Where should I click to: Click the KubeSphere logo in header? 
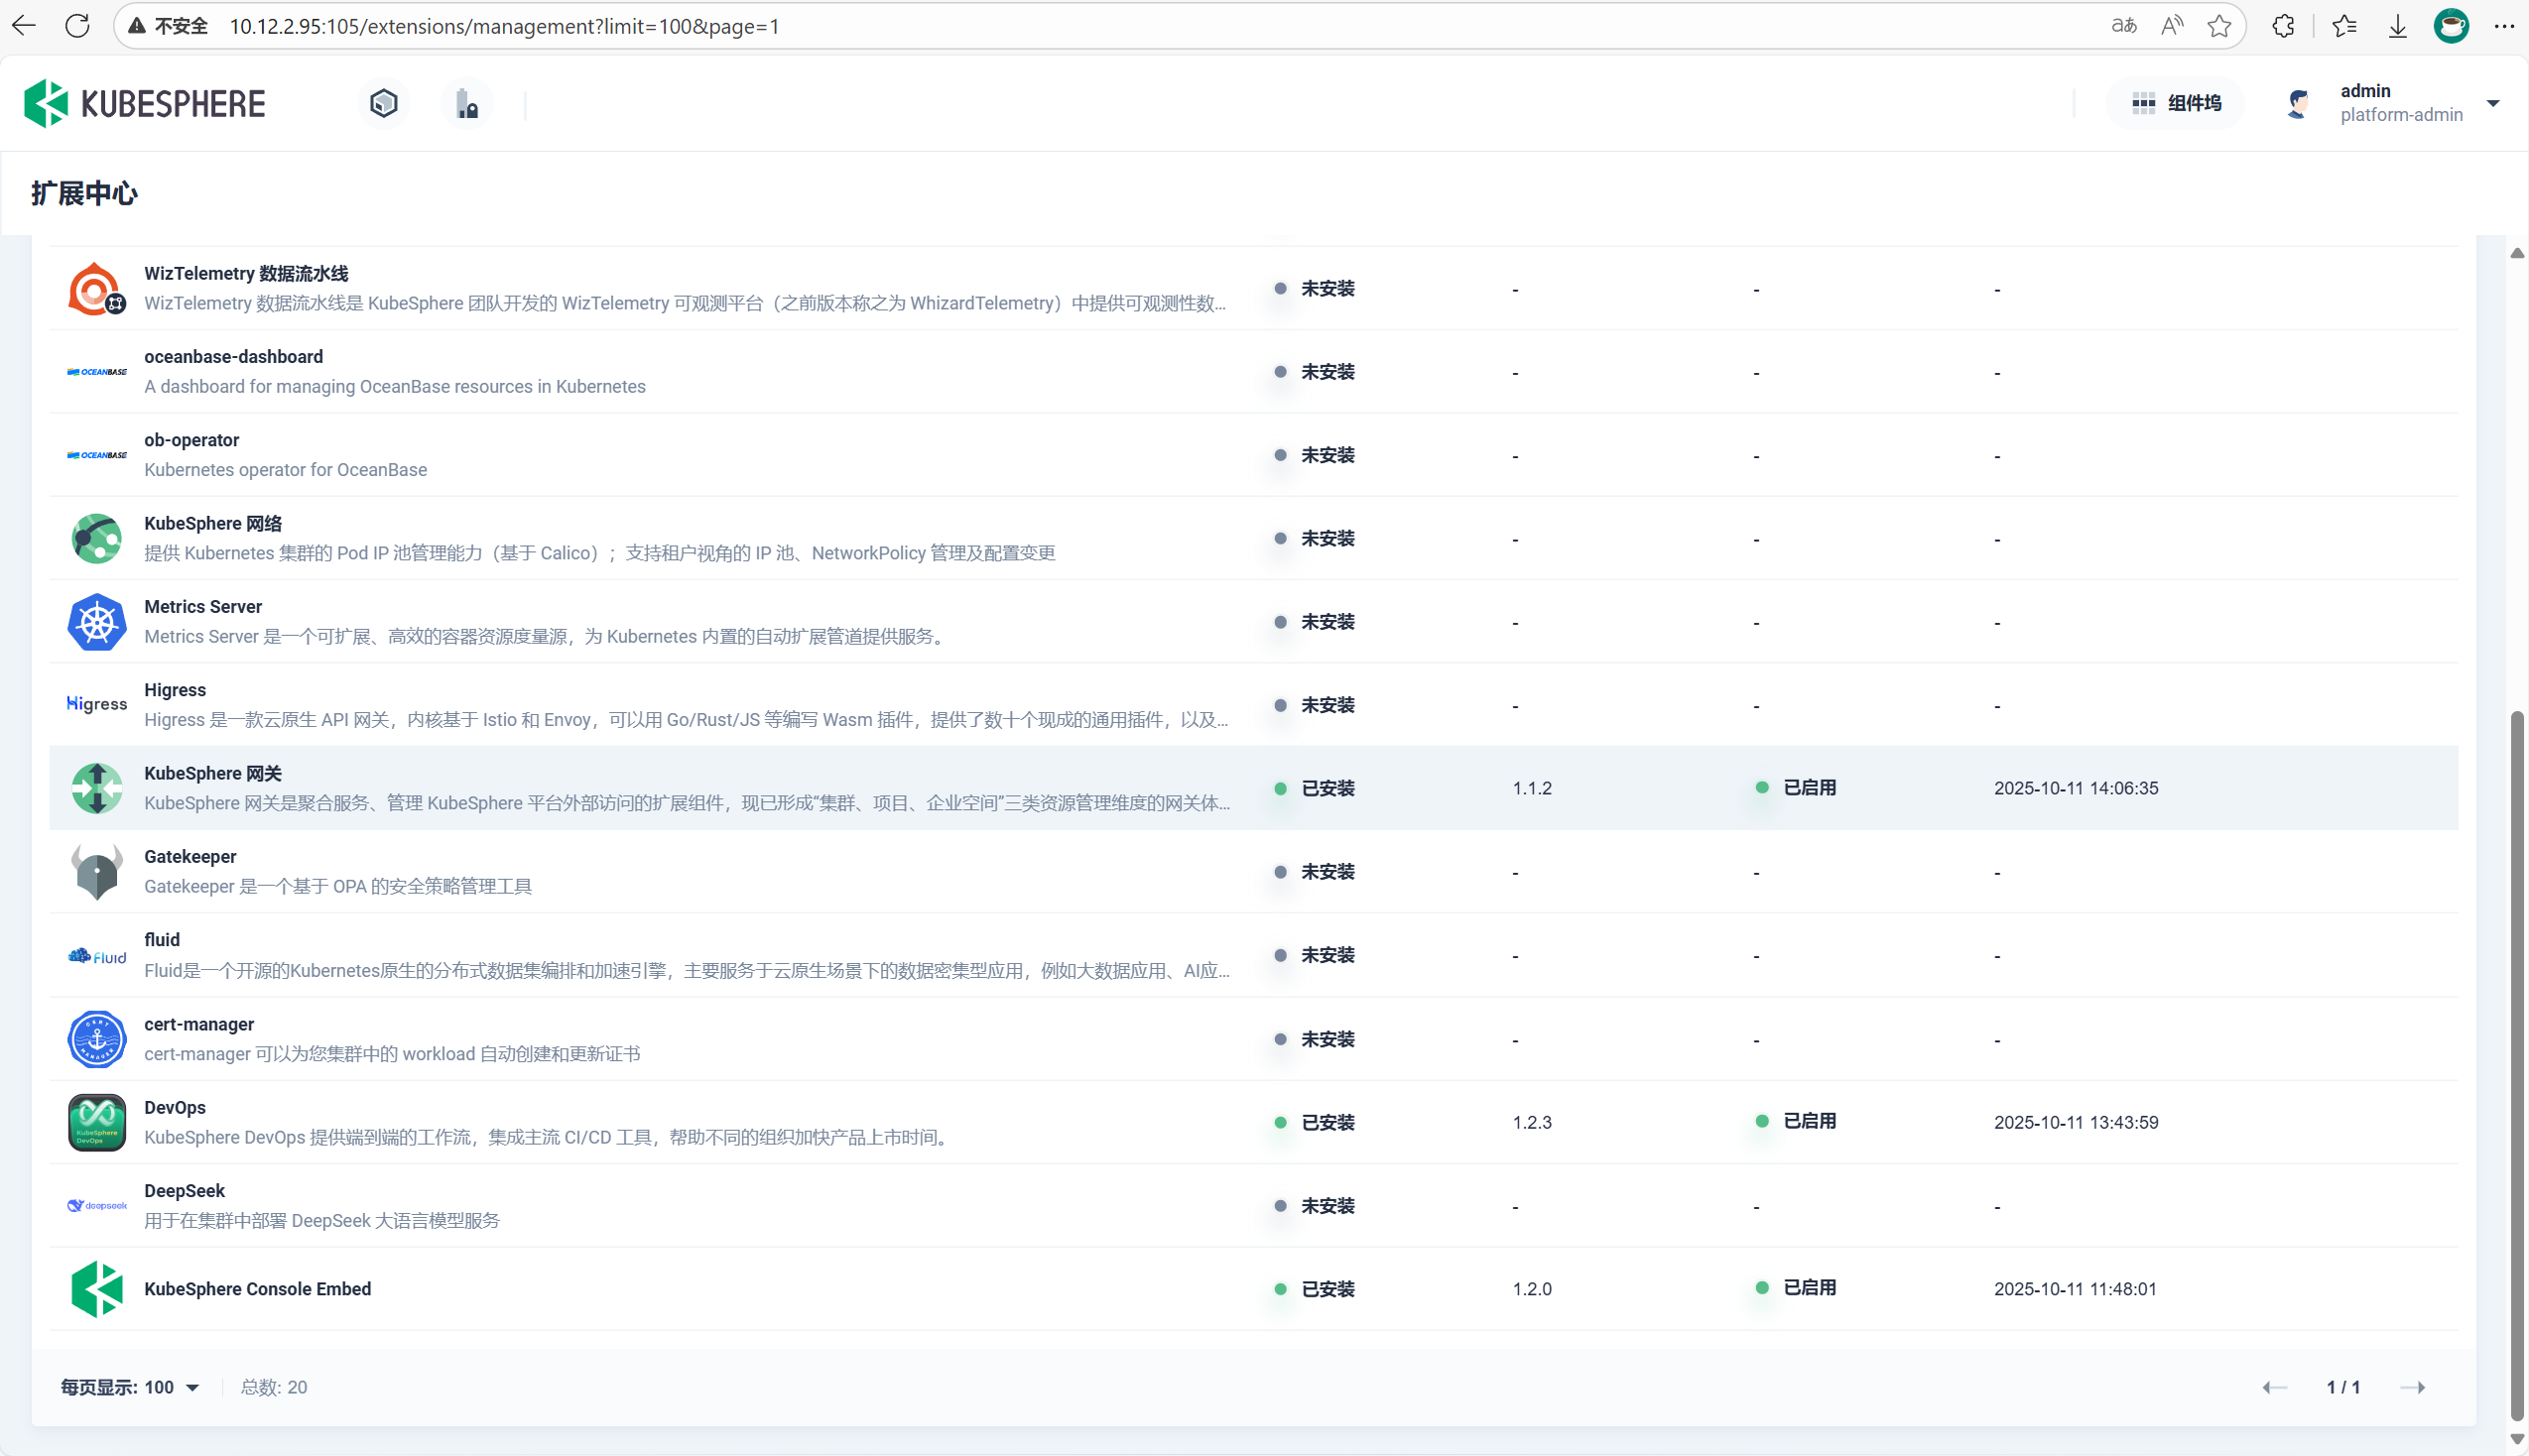point(145,103)
